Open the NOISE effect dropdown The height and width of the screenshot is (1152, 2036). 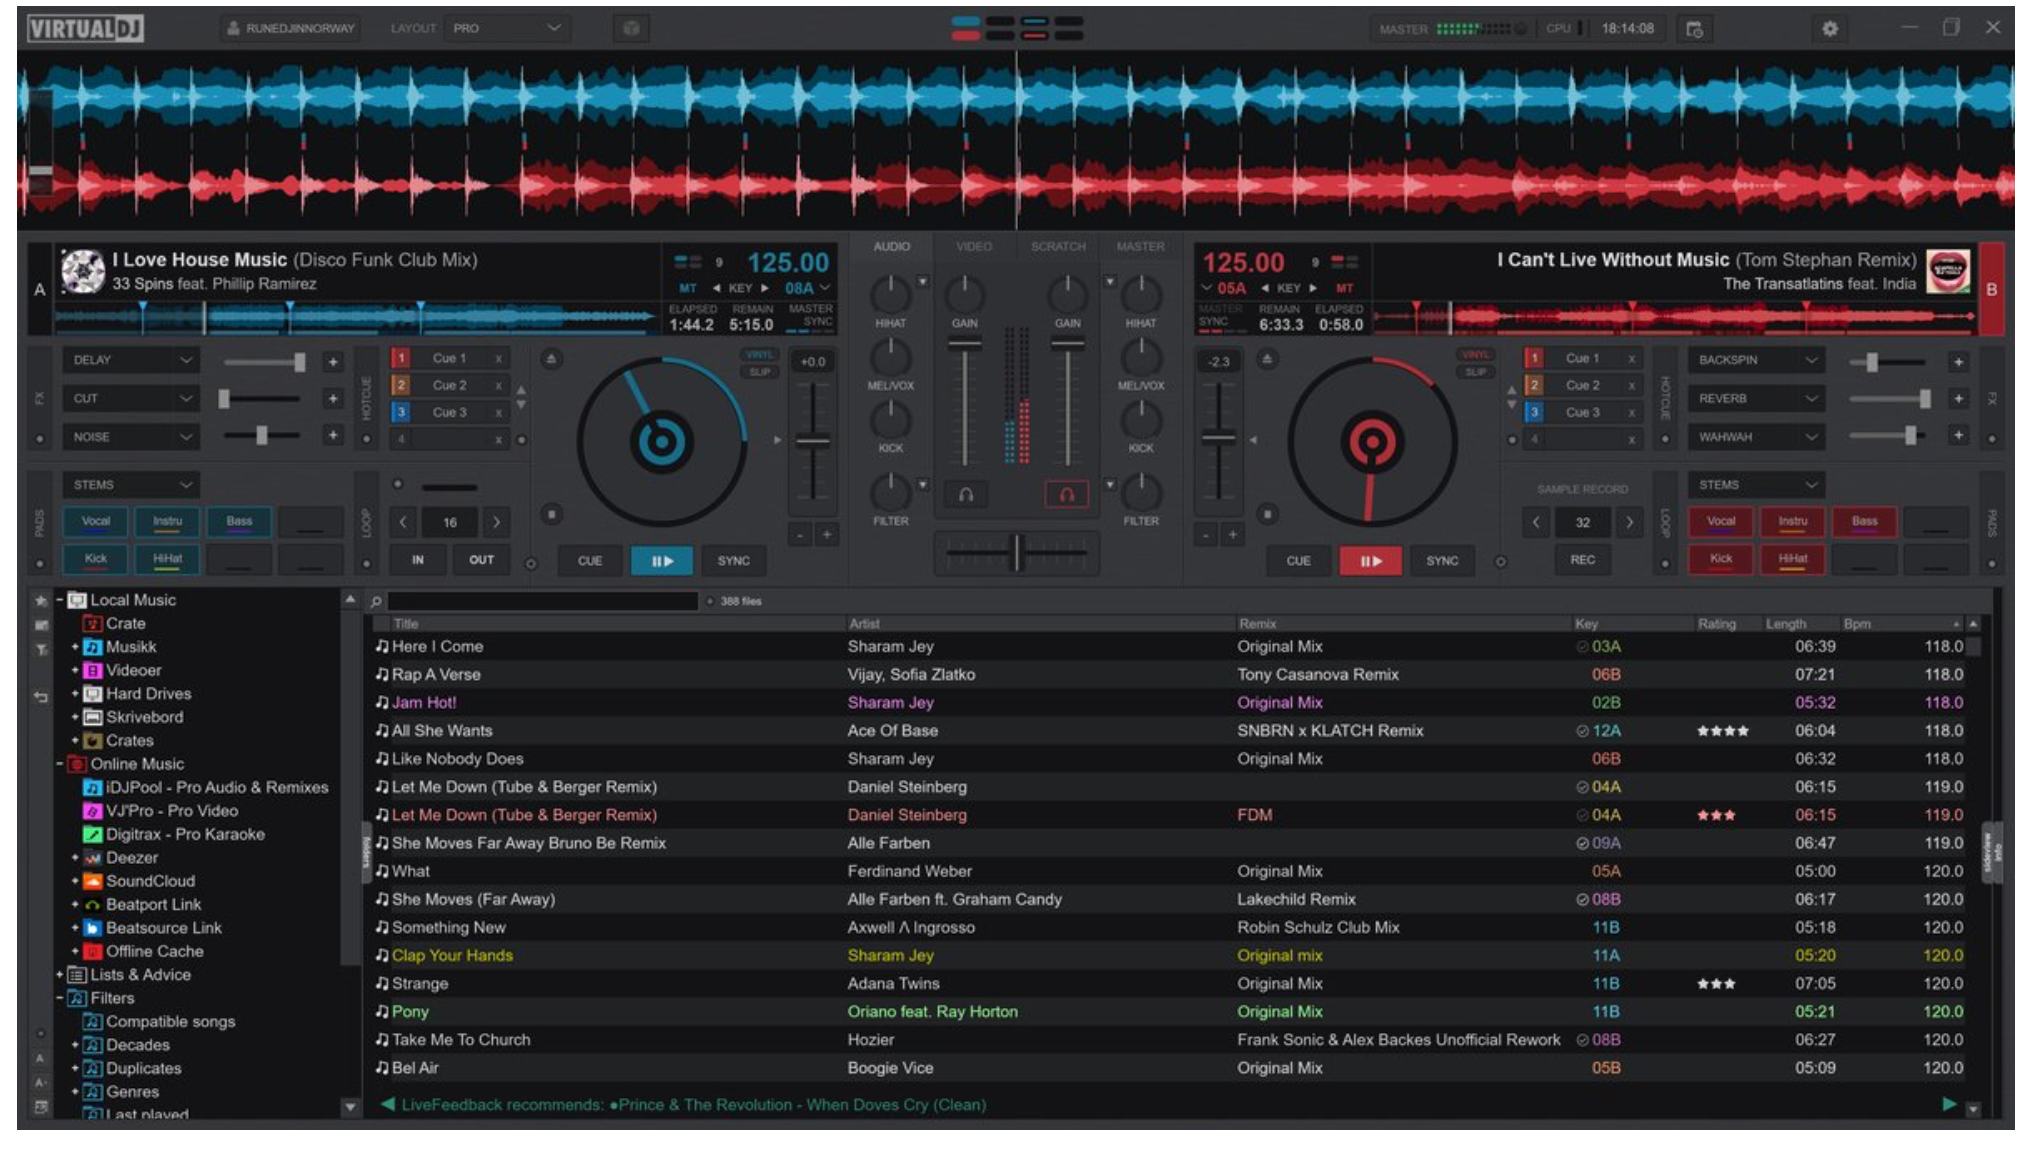click(x=131, y=437)
